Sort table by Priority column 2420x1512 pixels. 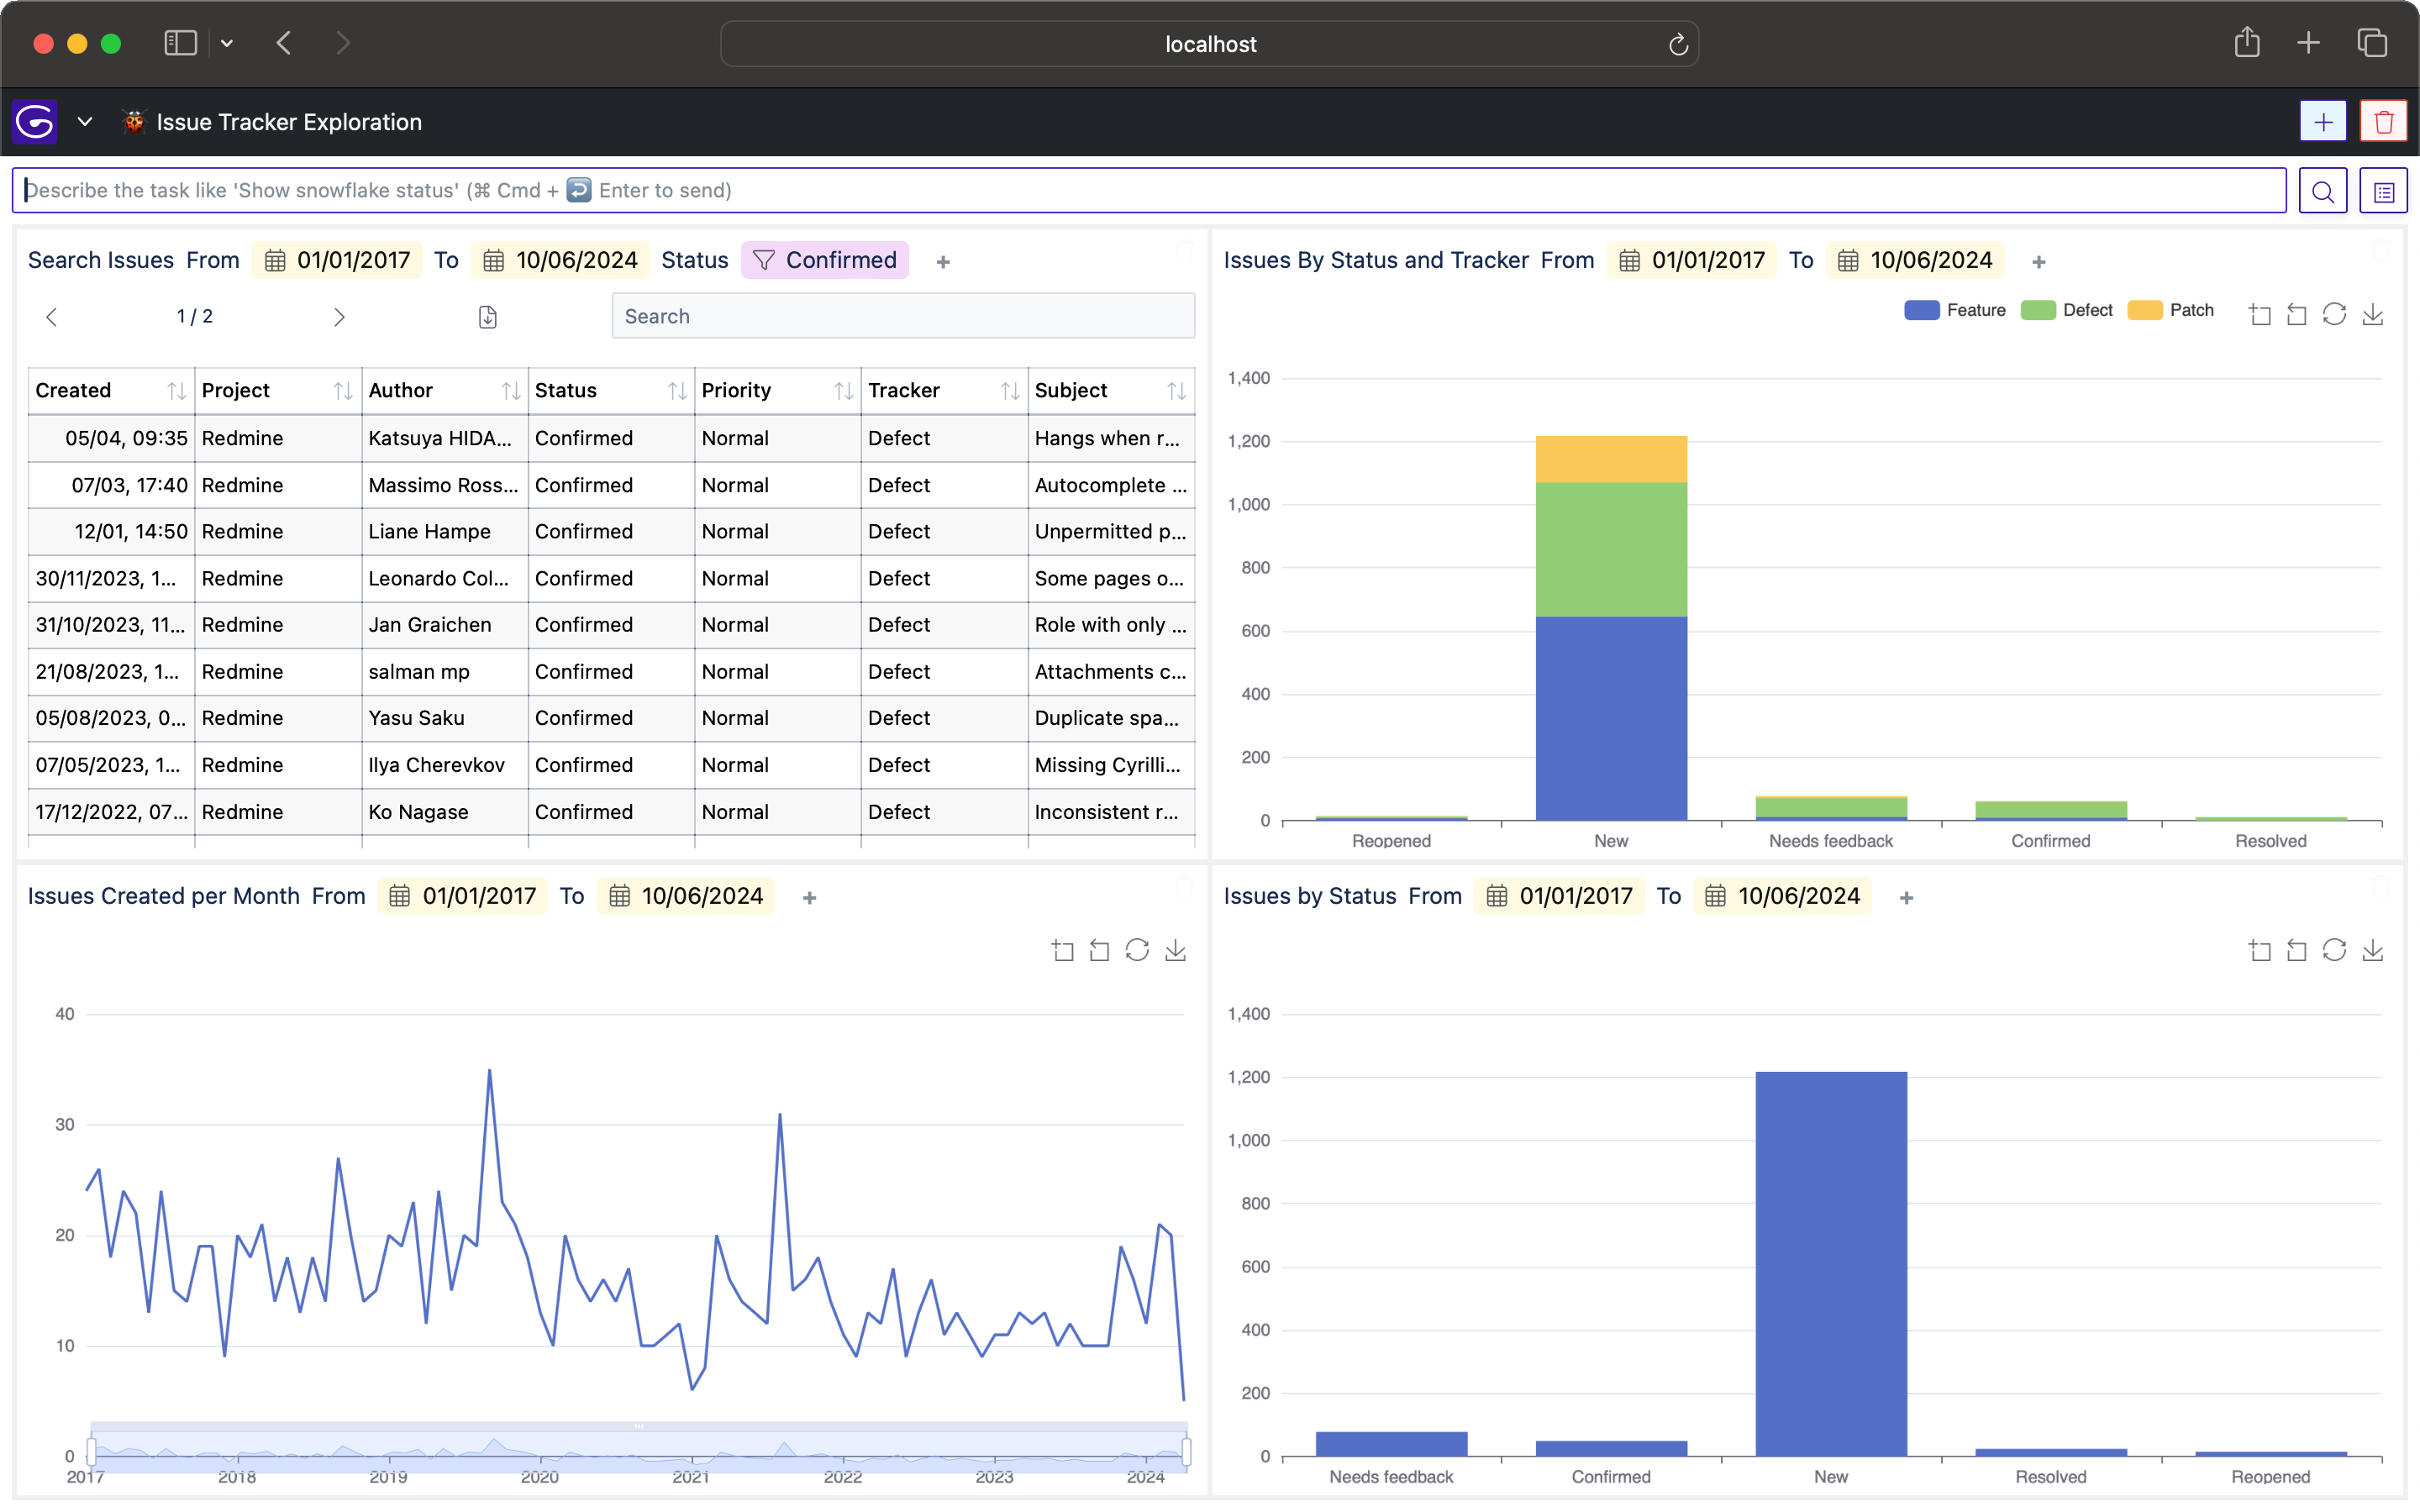pyautogui.click(x=843, y=391)
